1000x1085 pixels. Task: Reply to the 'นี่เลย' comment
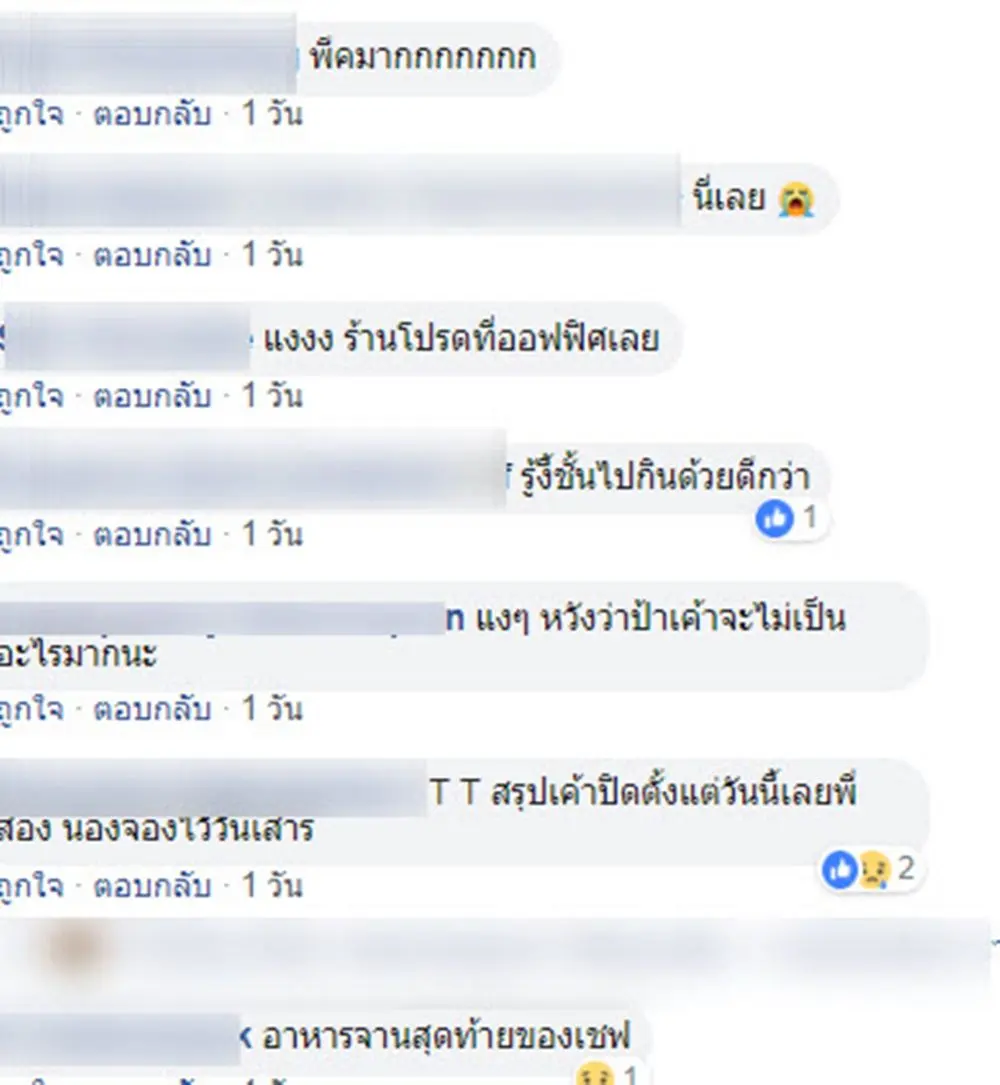coord(152,255)
